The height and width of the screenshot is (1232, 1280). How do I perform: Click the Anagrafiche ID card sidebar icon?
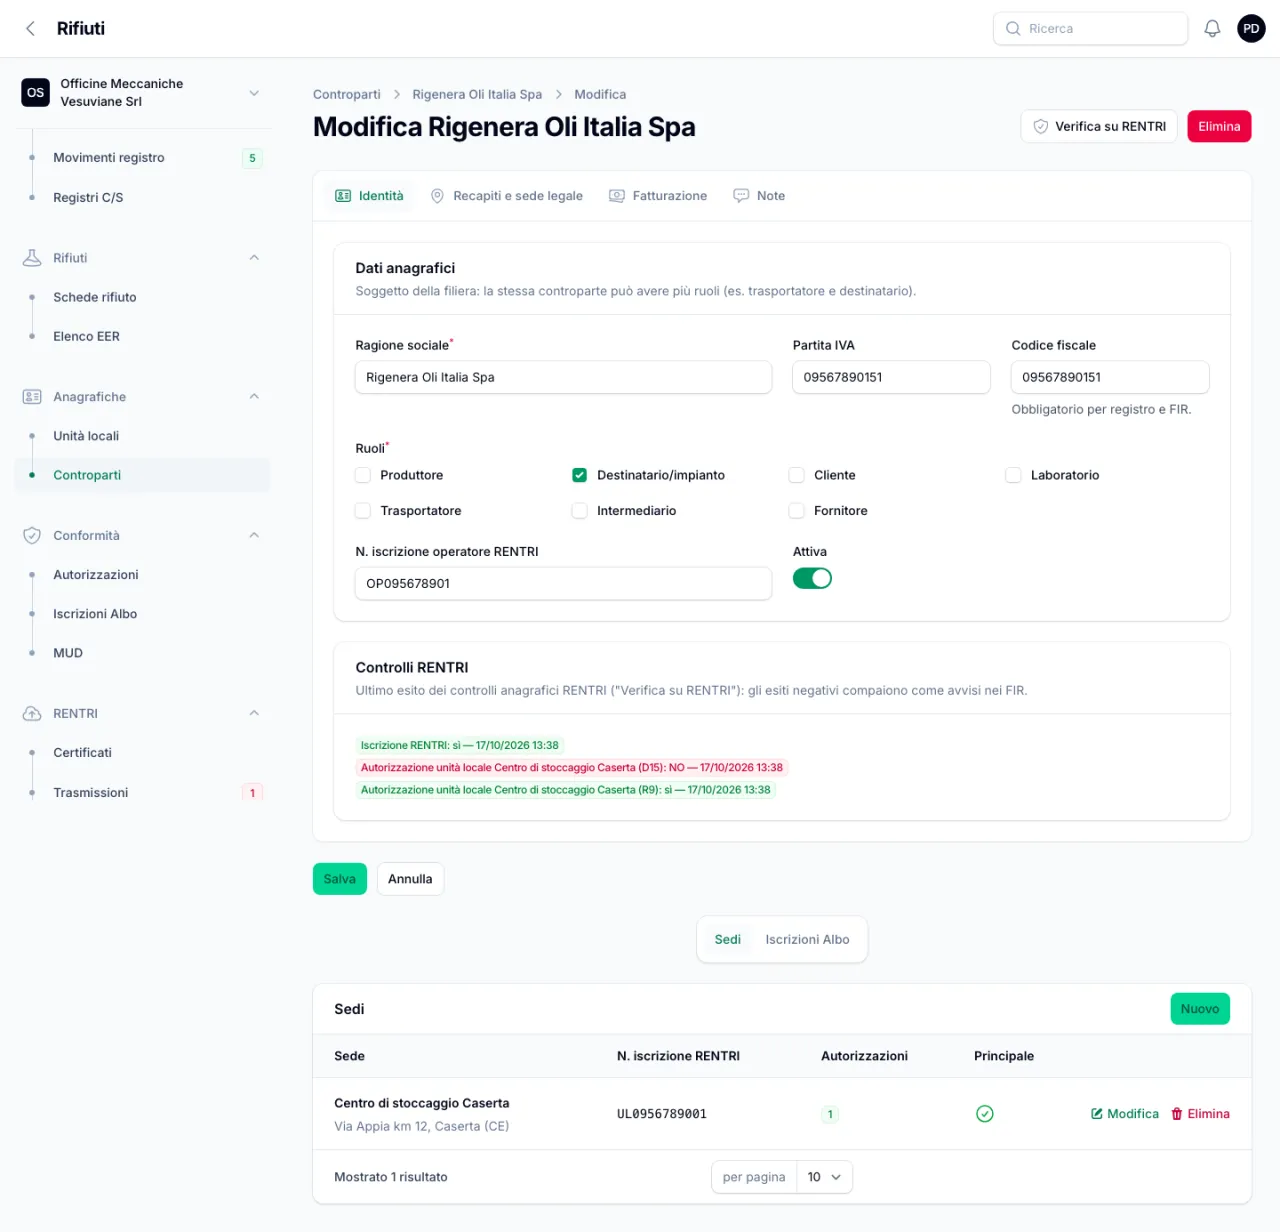(32, 397)
